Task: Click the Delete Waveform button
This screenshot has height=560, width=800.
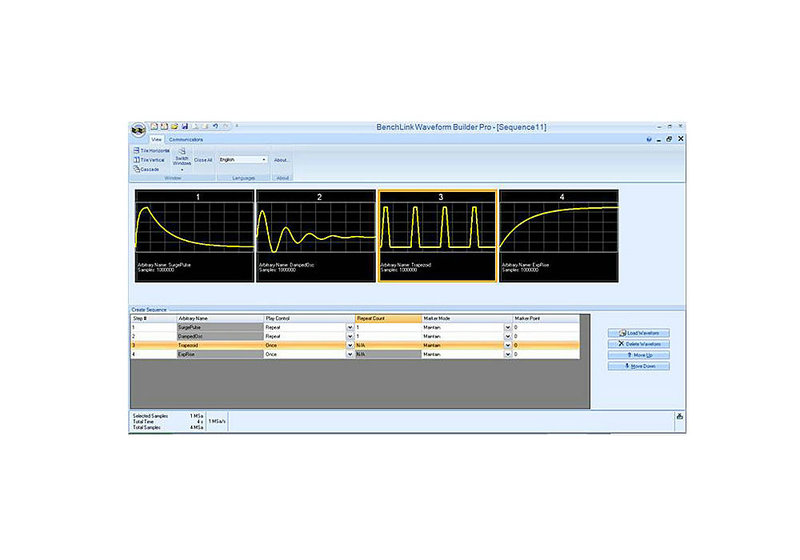Action: click(x=638, y=344)
